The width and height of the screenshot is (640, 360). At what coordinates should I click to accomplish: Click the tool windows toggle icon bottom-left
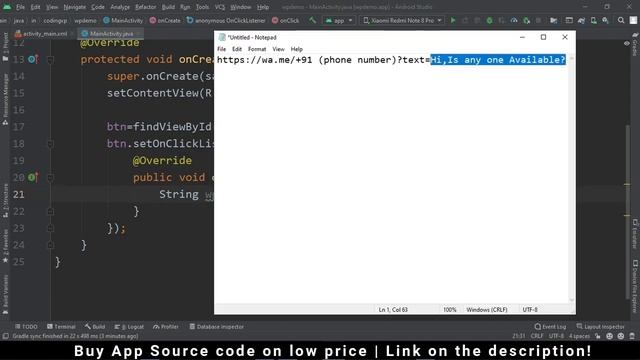[5, 336]
